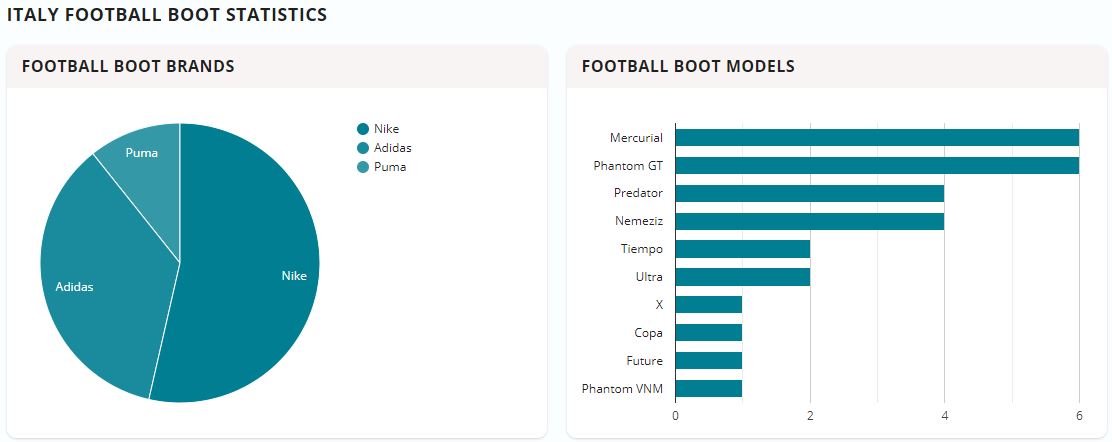Click the Mercurial bar
The height and width of the screenshot is (442, 1112).
click(x=877, y=138)
